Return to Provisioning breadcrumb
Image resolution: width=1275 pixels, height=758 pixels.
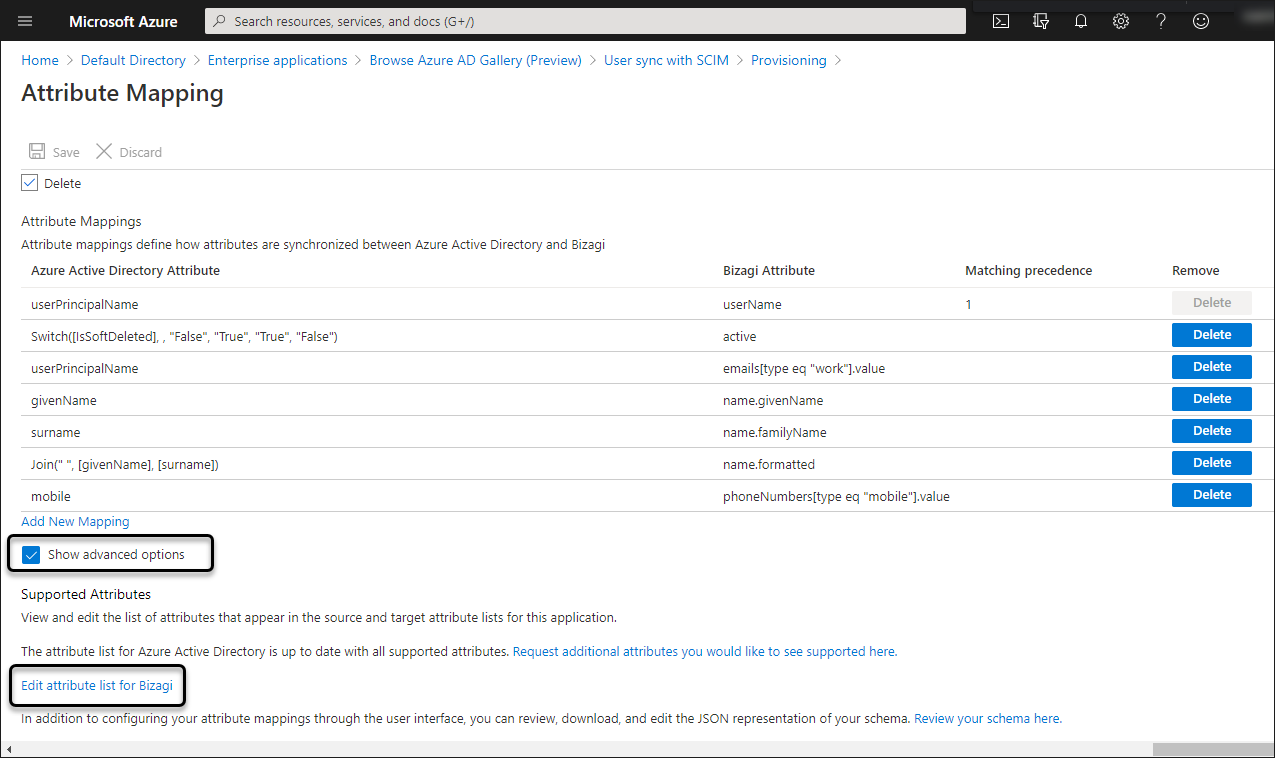(789, 60)
